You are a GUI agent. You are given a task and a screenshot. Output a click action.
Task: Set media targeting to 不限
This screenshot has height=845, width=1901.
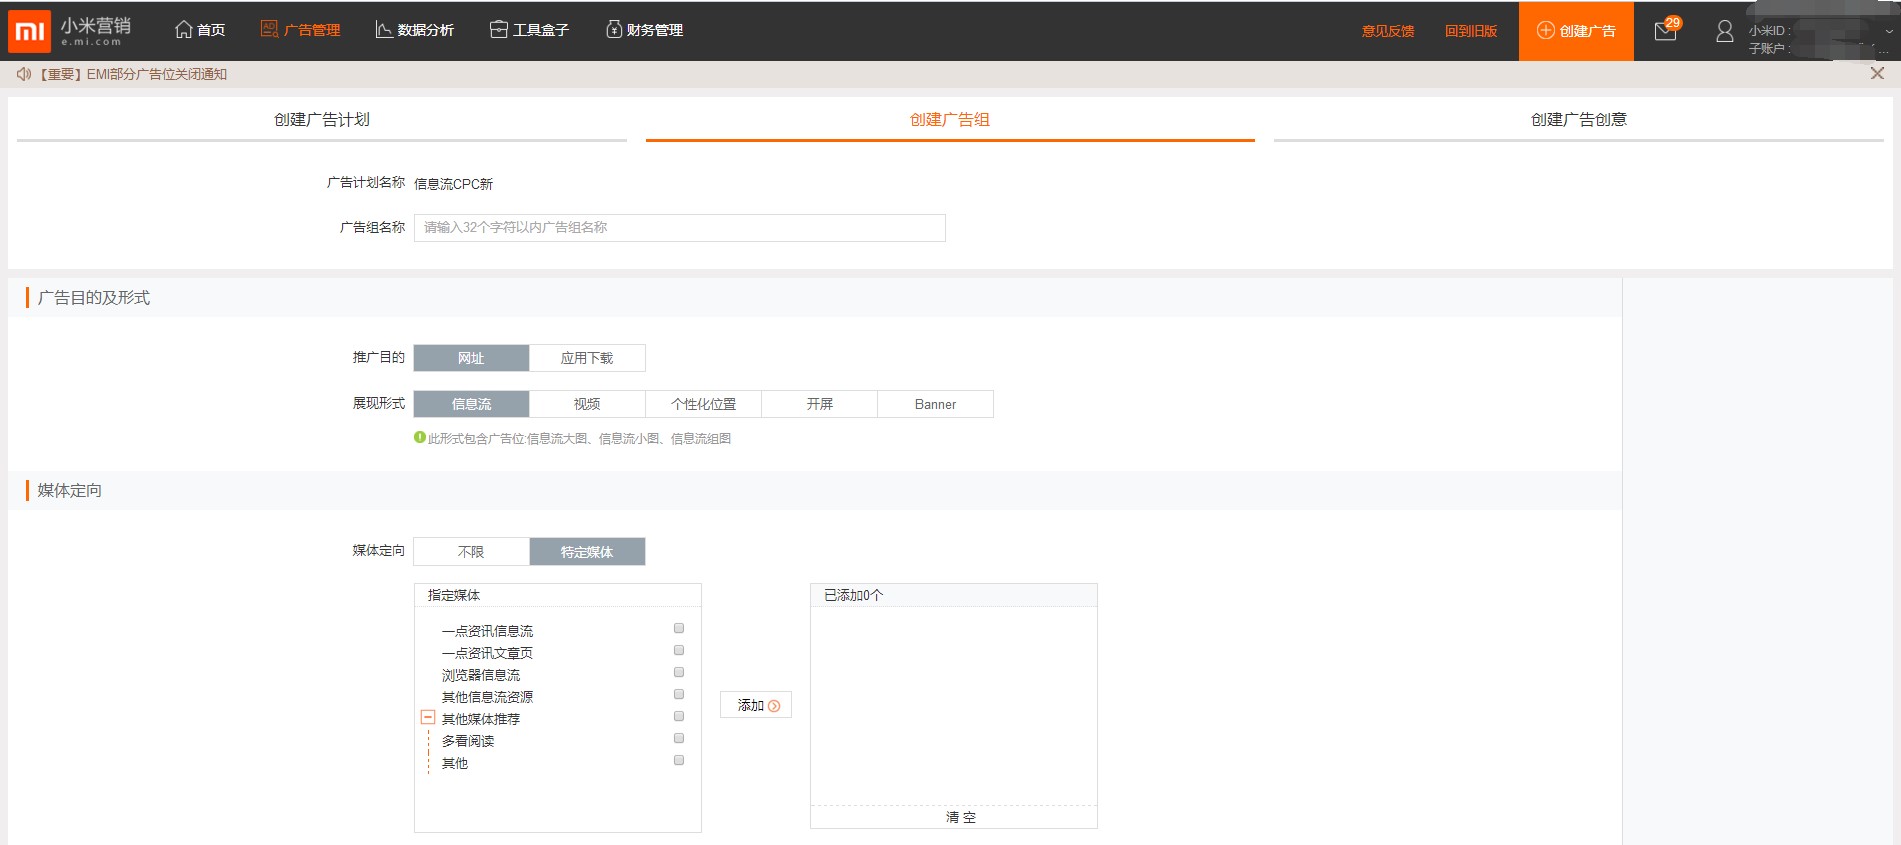471,552
